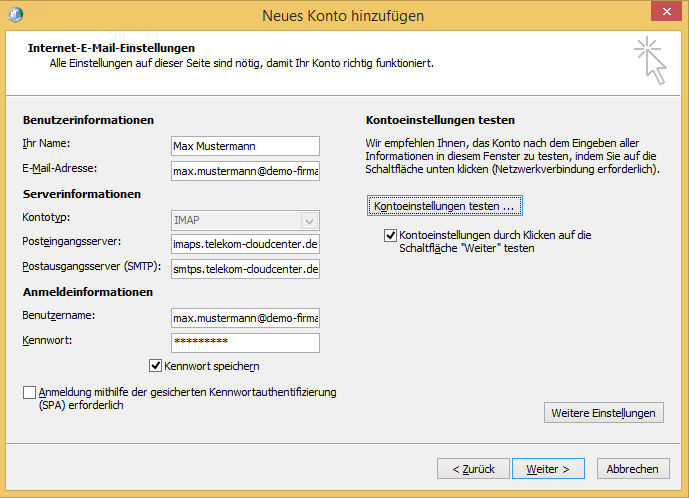Image resolution: width=689 pixels, height=498 pixels.
Task: Click the Posteingangsserver text field
Action: tap(245, 244)
